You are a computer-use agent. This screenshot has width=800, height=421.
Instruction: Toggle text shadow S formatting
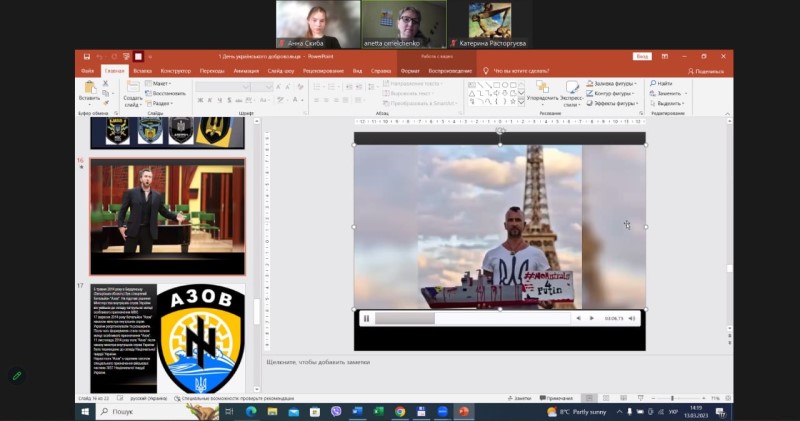pyautogui.click(x=229, y=100)
